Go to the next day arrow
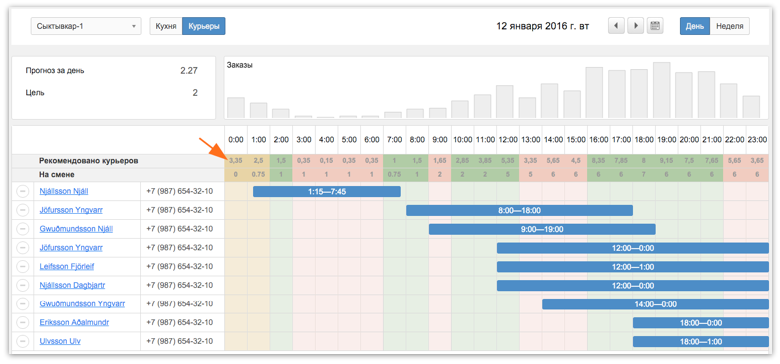This screenshot has height=364, width=780. coord(636,26)
